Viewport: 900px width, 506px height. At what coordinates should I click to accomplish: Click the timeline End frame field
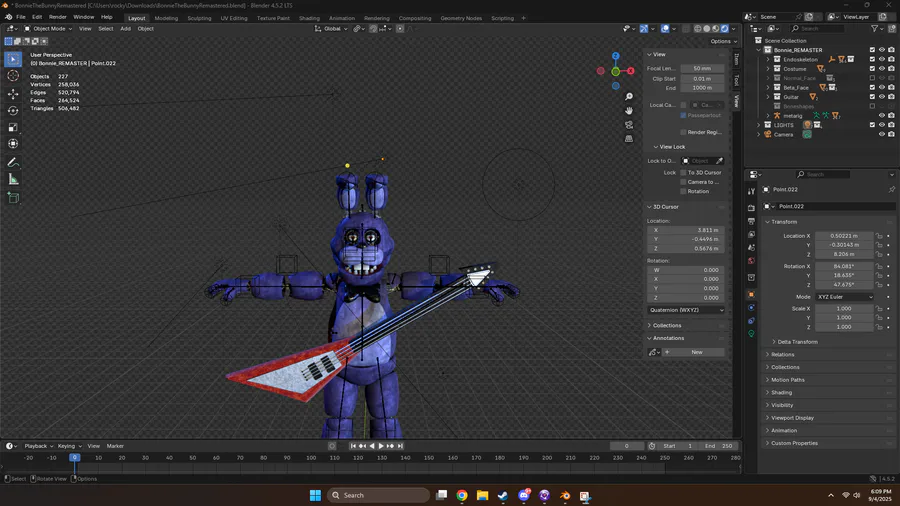(719, 446)
